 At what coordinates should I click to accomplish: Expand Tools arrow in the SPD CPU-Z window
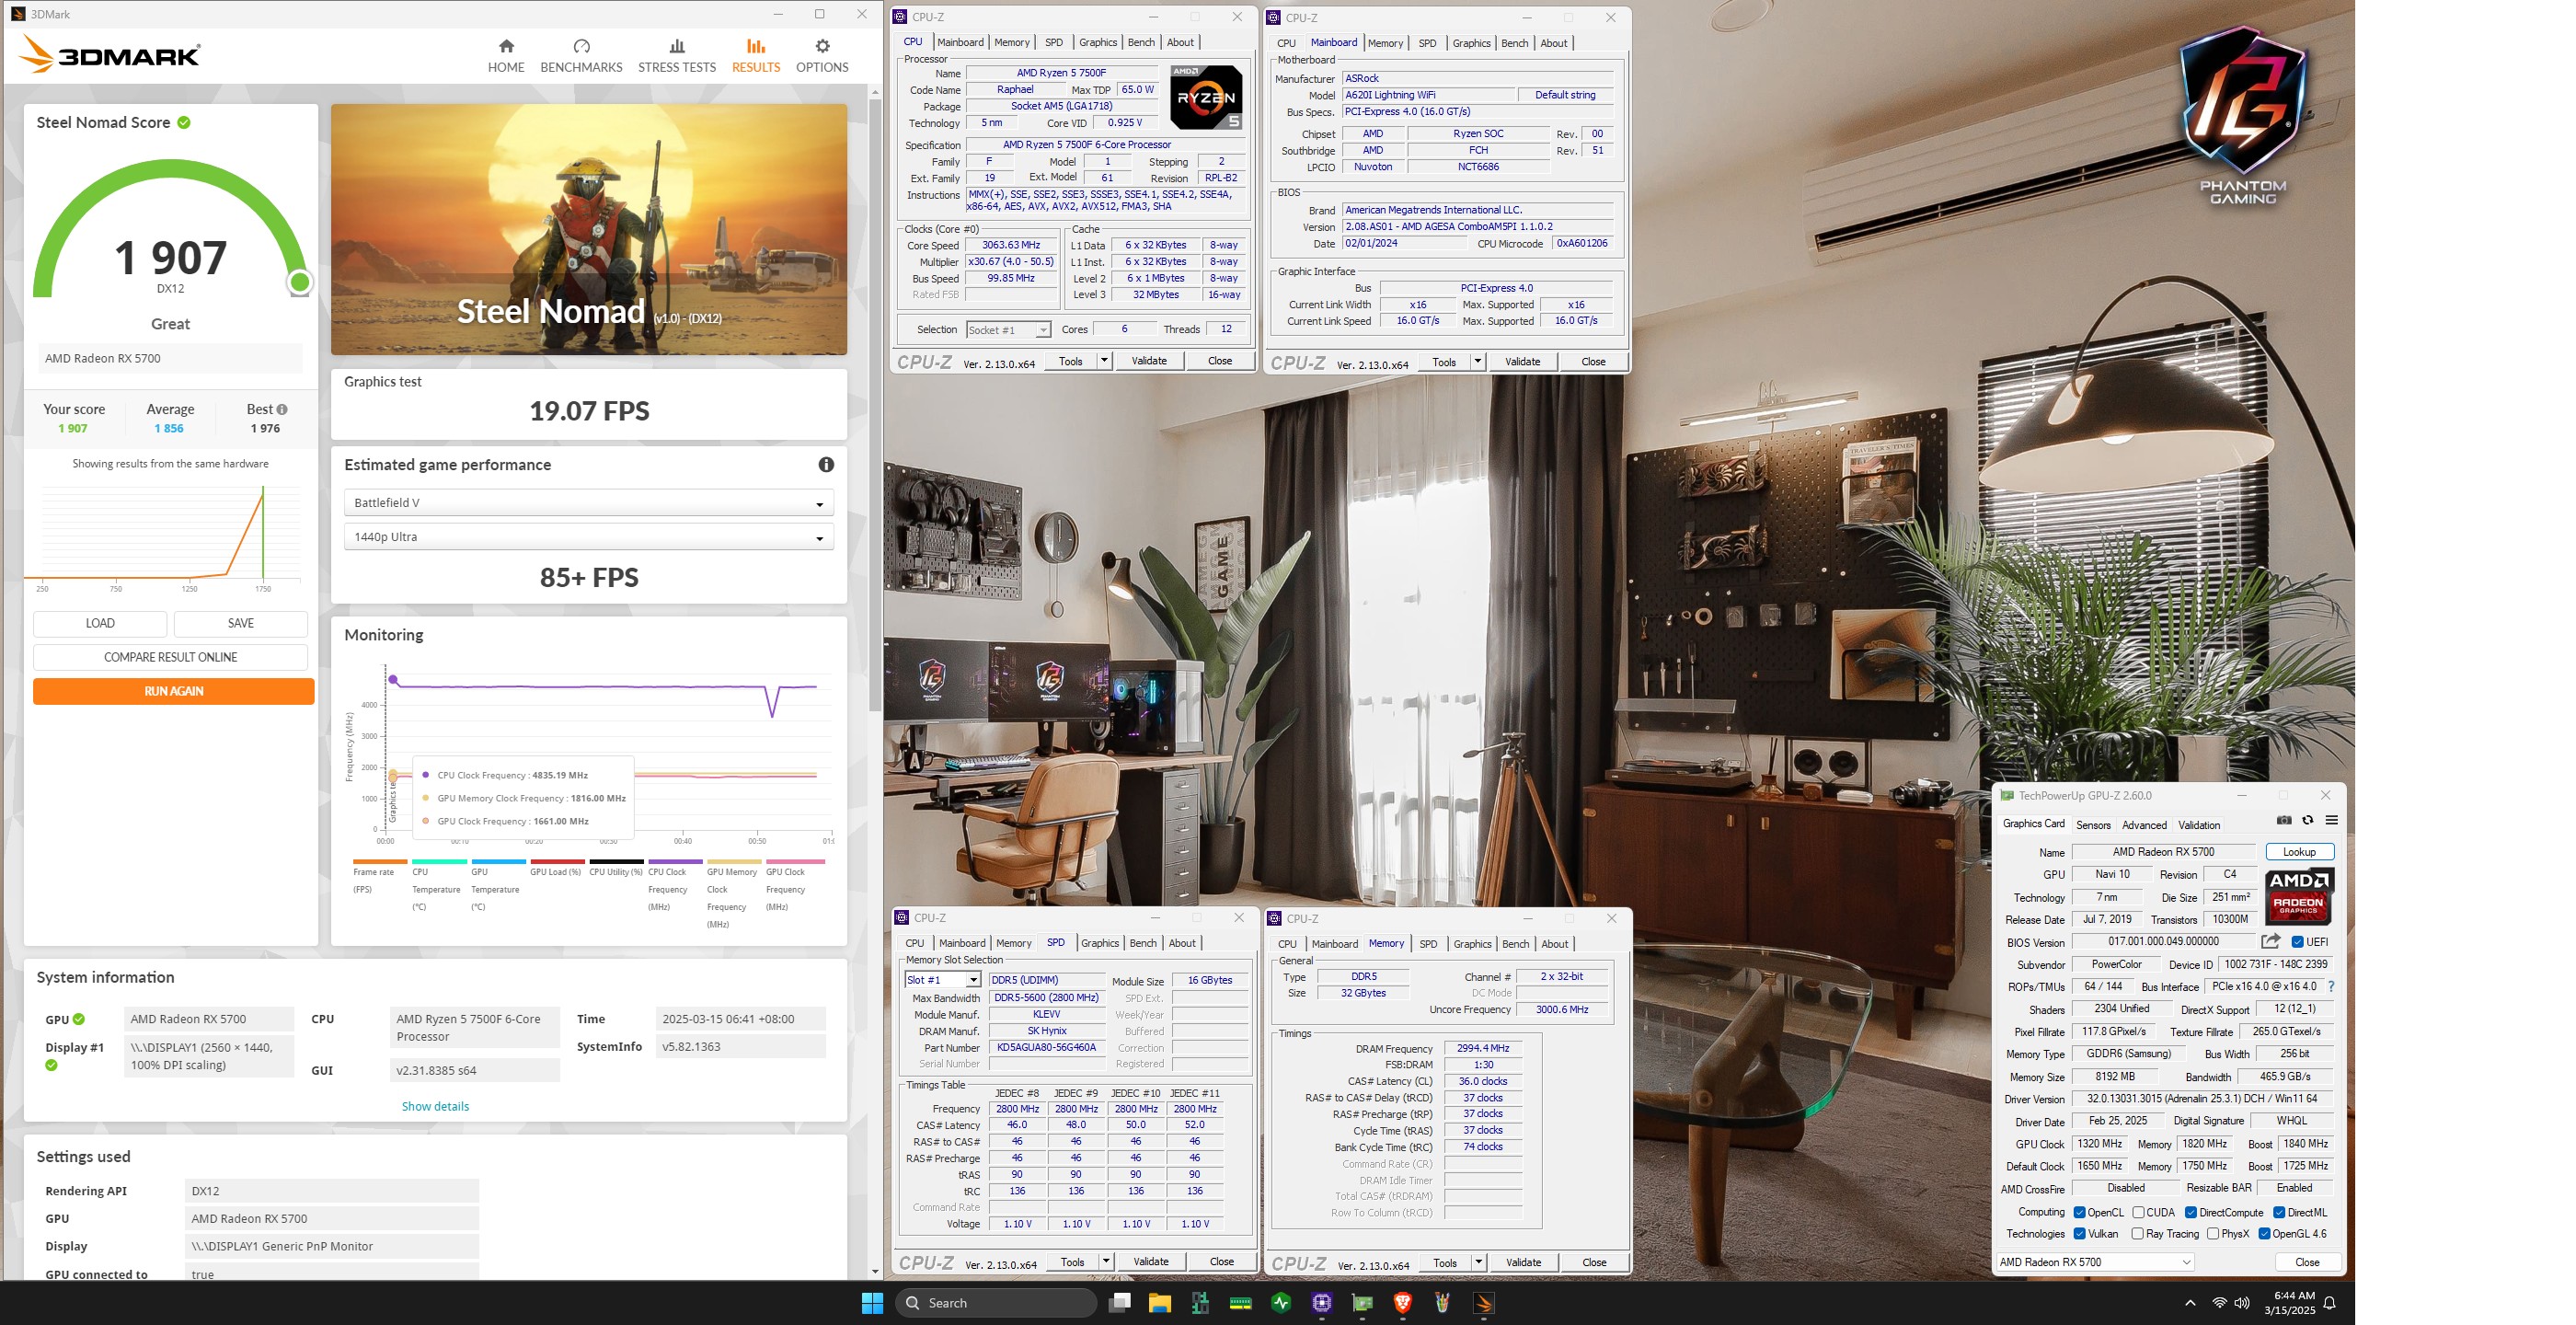point(1106,1261)
